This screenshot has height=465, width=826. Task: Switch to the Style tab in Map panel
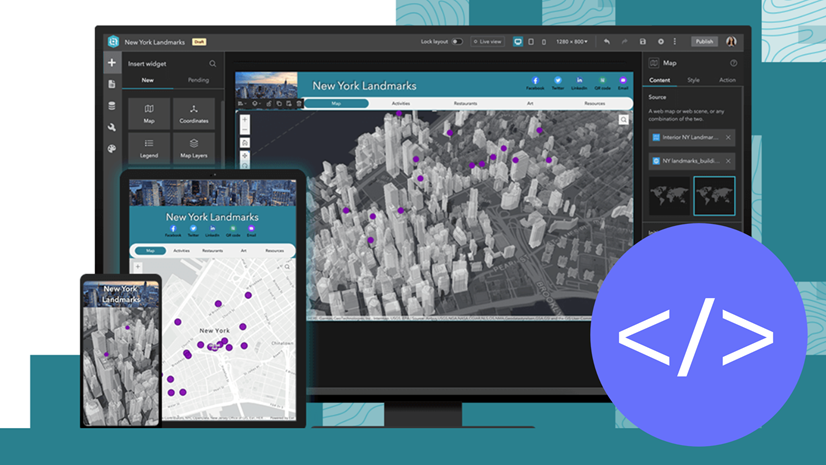click(x=693, y=80)
